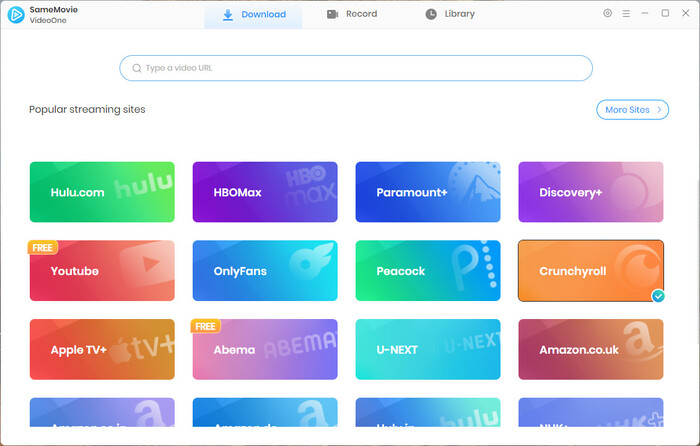Click the search magnifier icon
The image size is (700, 446).
(x=137, y=68)
